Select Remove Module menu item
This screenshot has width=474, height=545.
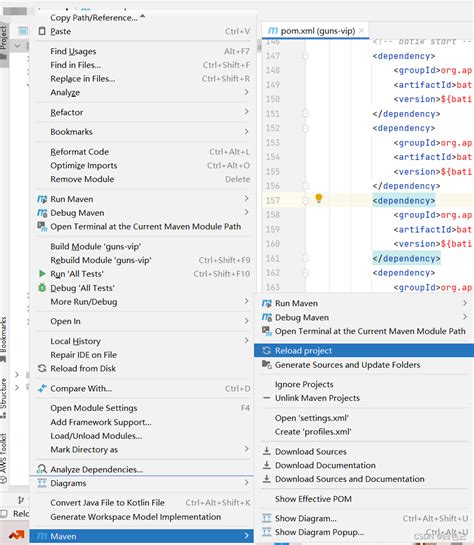(143, 179)
